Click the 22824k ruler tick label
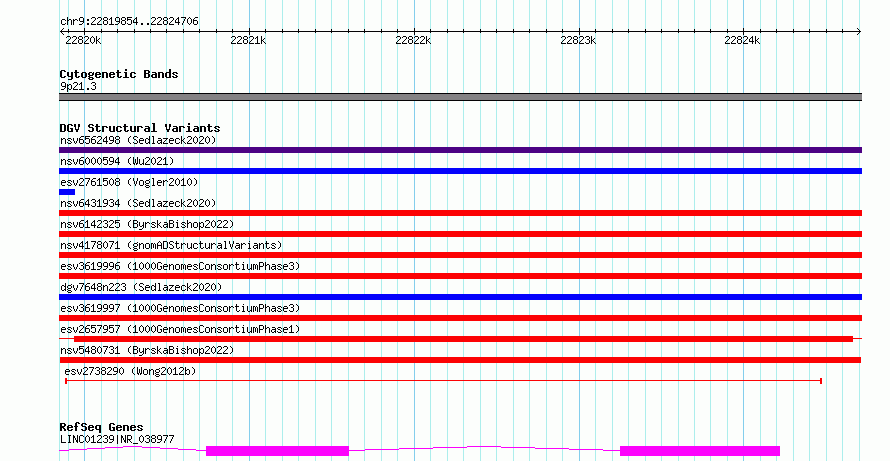Image resolution: width=890 pixels, height=461 pixels. (x=742, y=40)
